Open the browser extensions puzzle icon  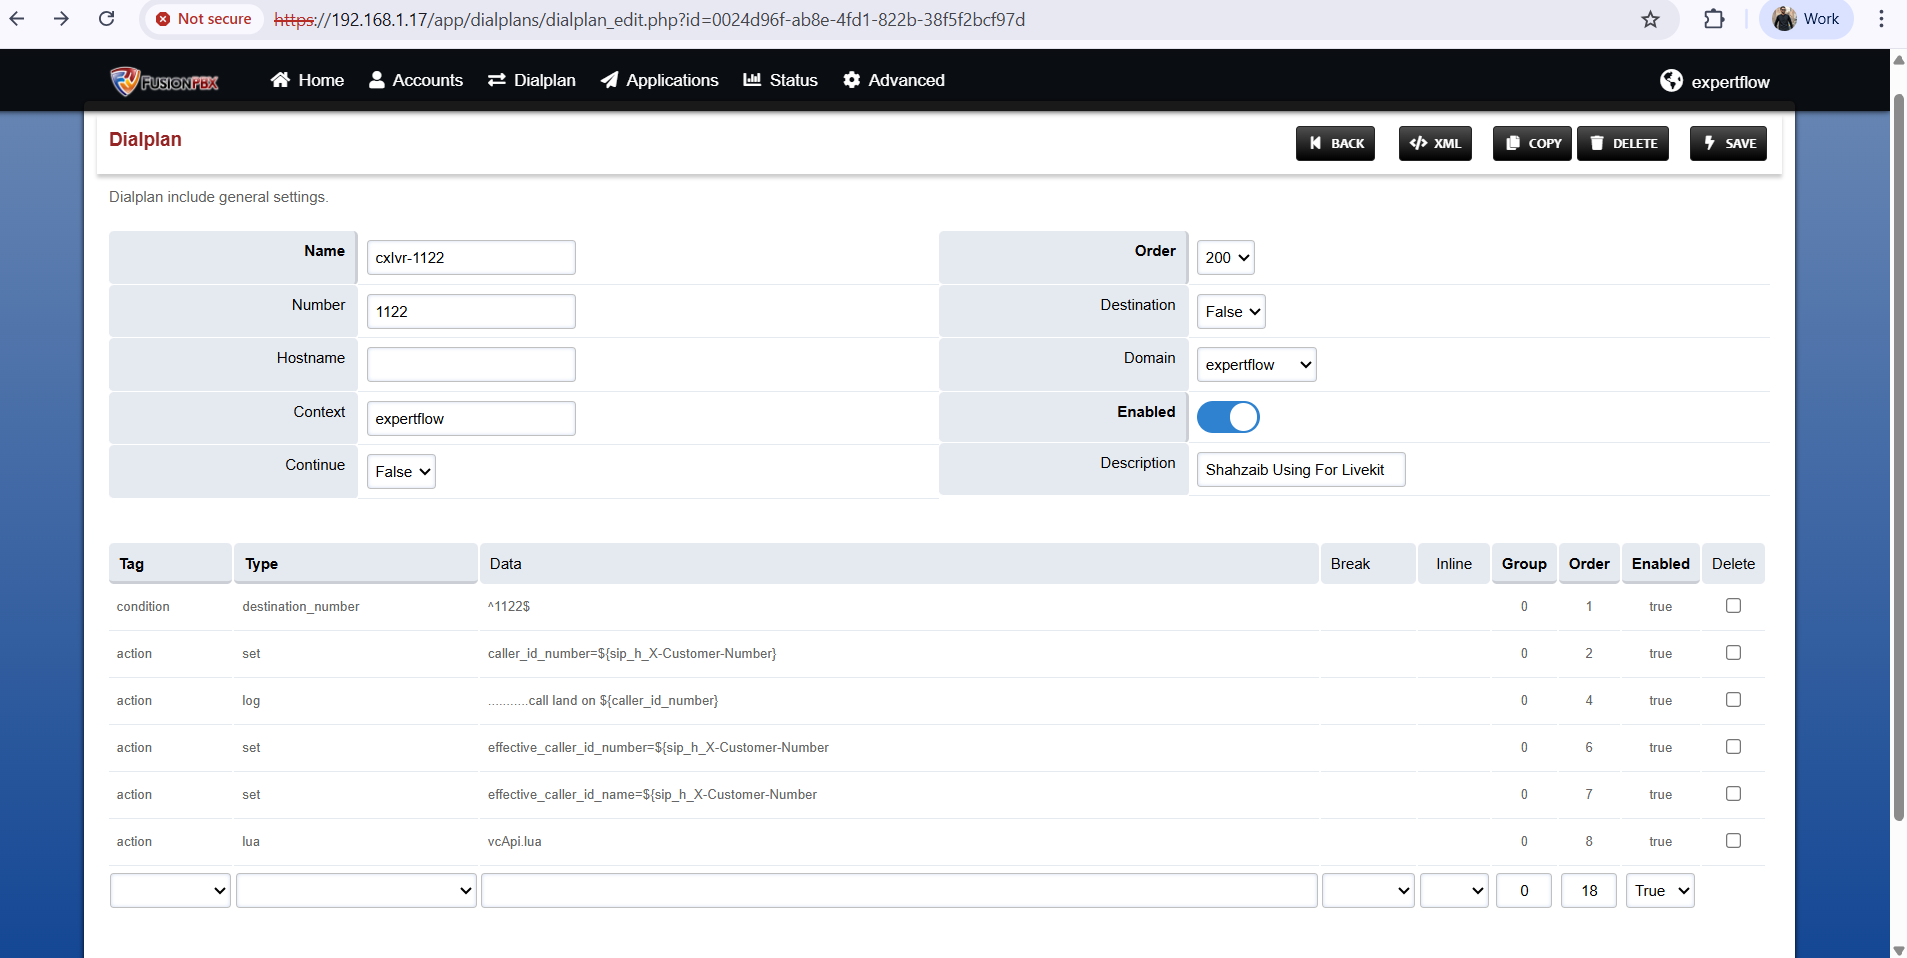[x=1714, y=20]
